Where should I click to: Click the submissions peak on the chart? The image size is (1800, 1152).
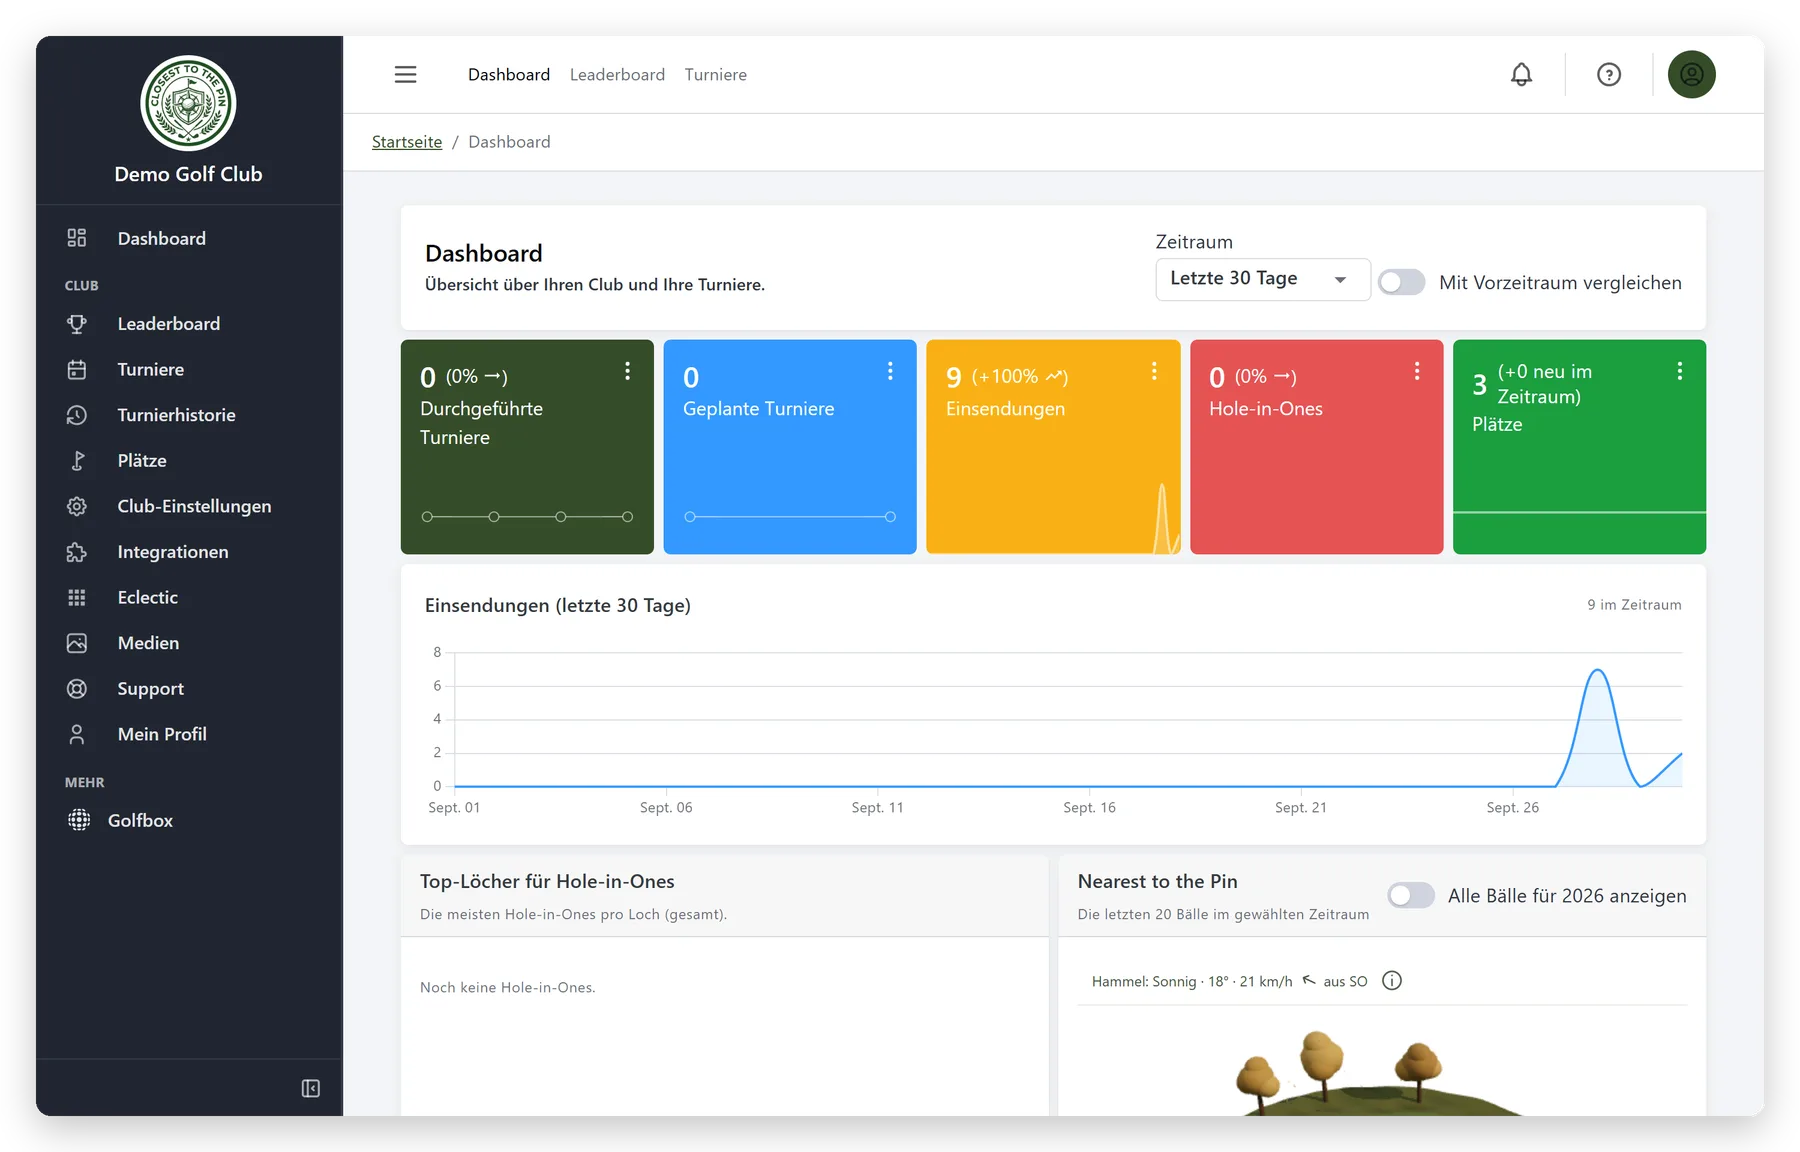coord(1598,670)
